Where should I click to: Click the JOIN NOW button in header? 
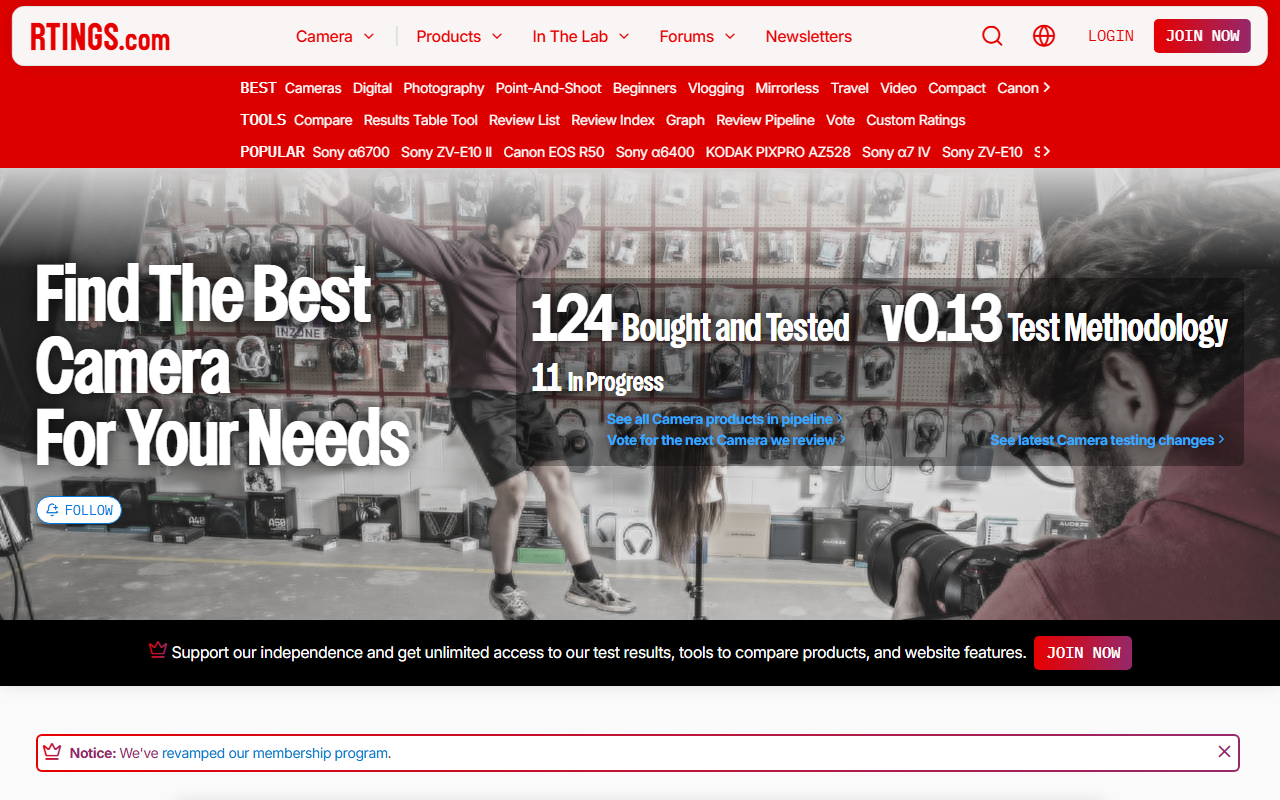pyautogui.click(x=1202, y=36)
